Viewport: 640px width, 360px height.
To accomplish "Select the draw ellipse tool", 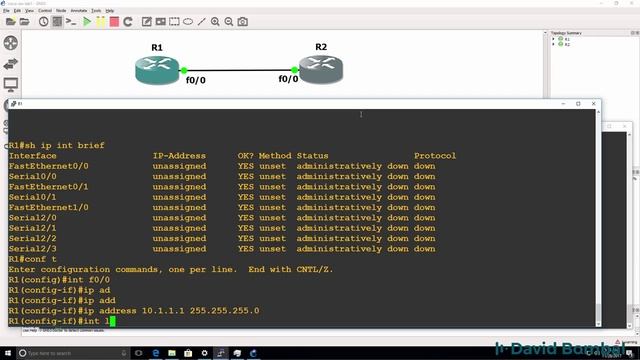I will pos(188,22).
